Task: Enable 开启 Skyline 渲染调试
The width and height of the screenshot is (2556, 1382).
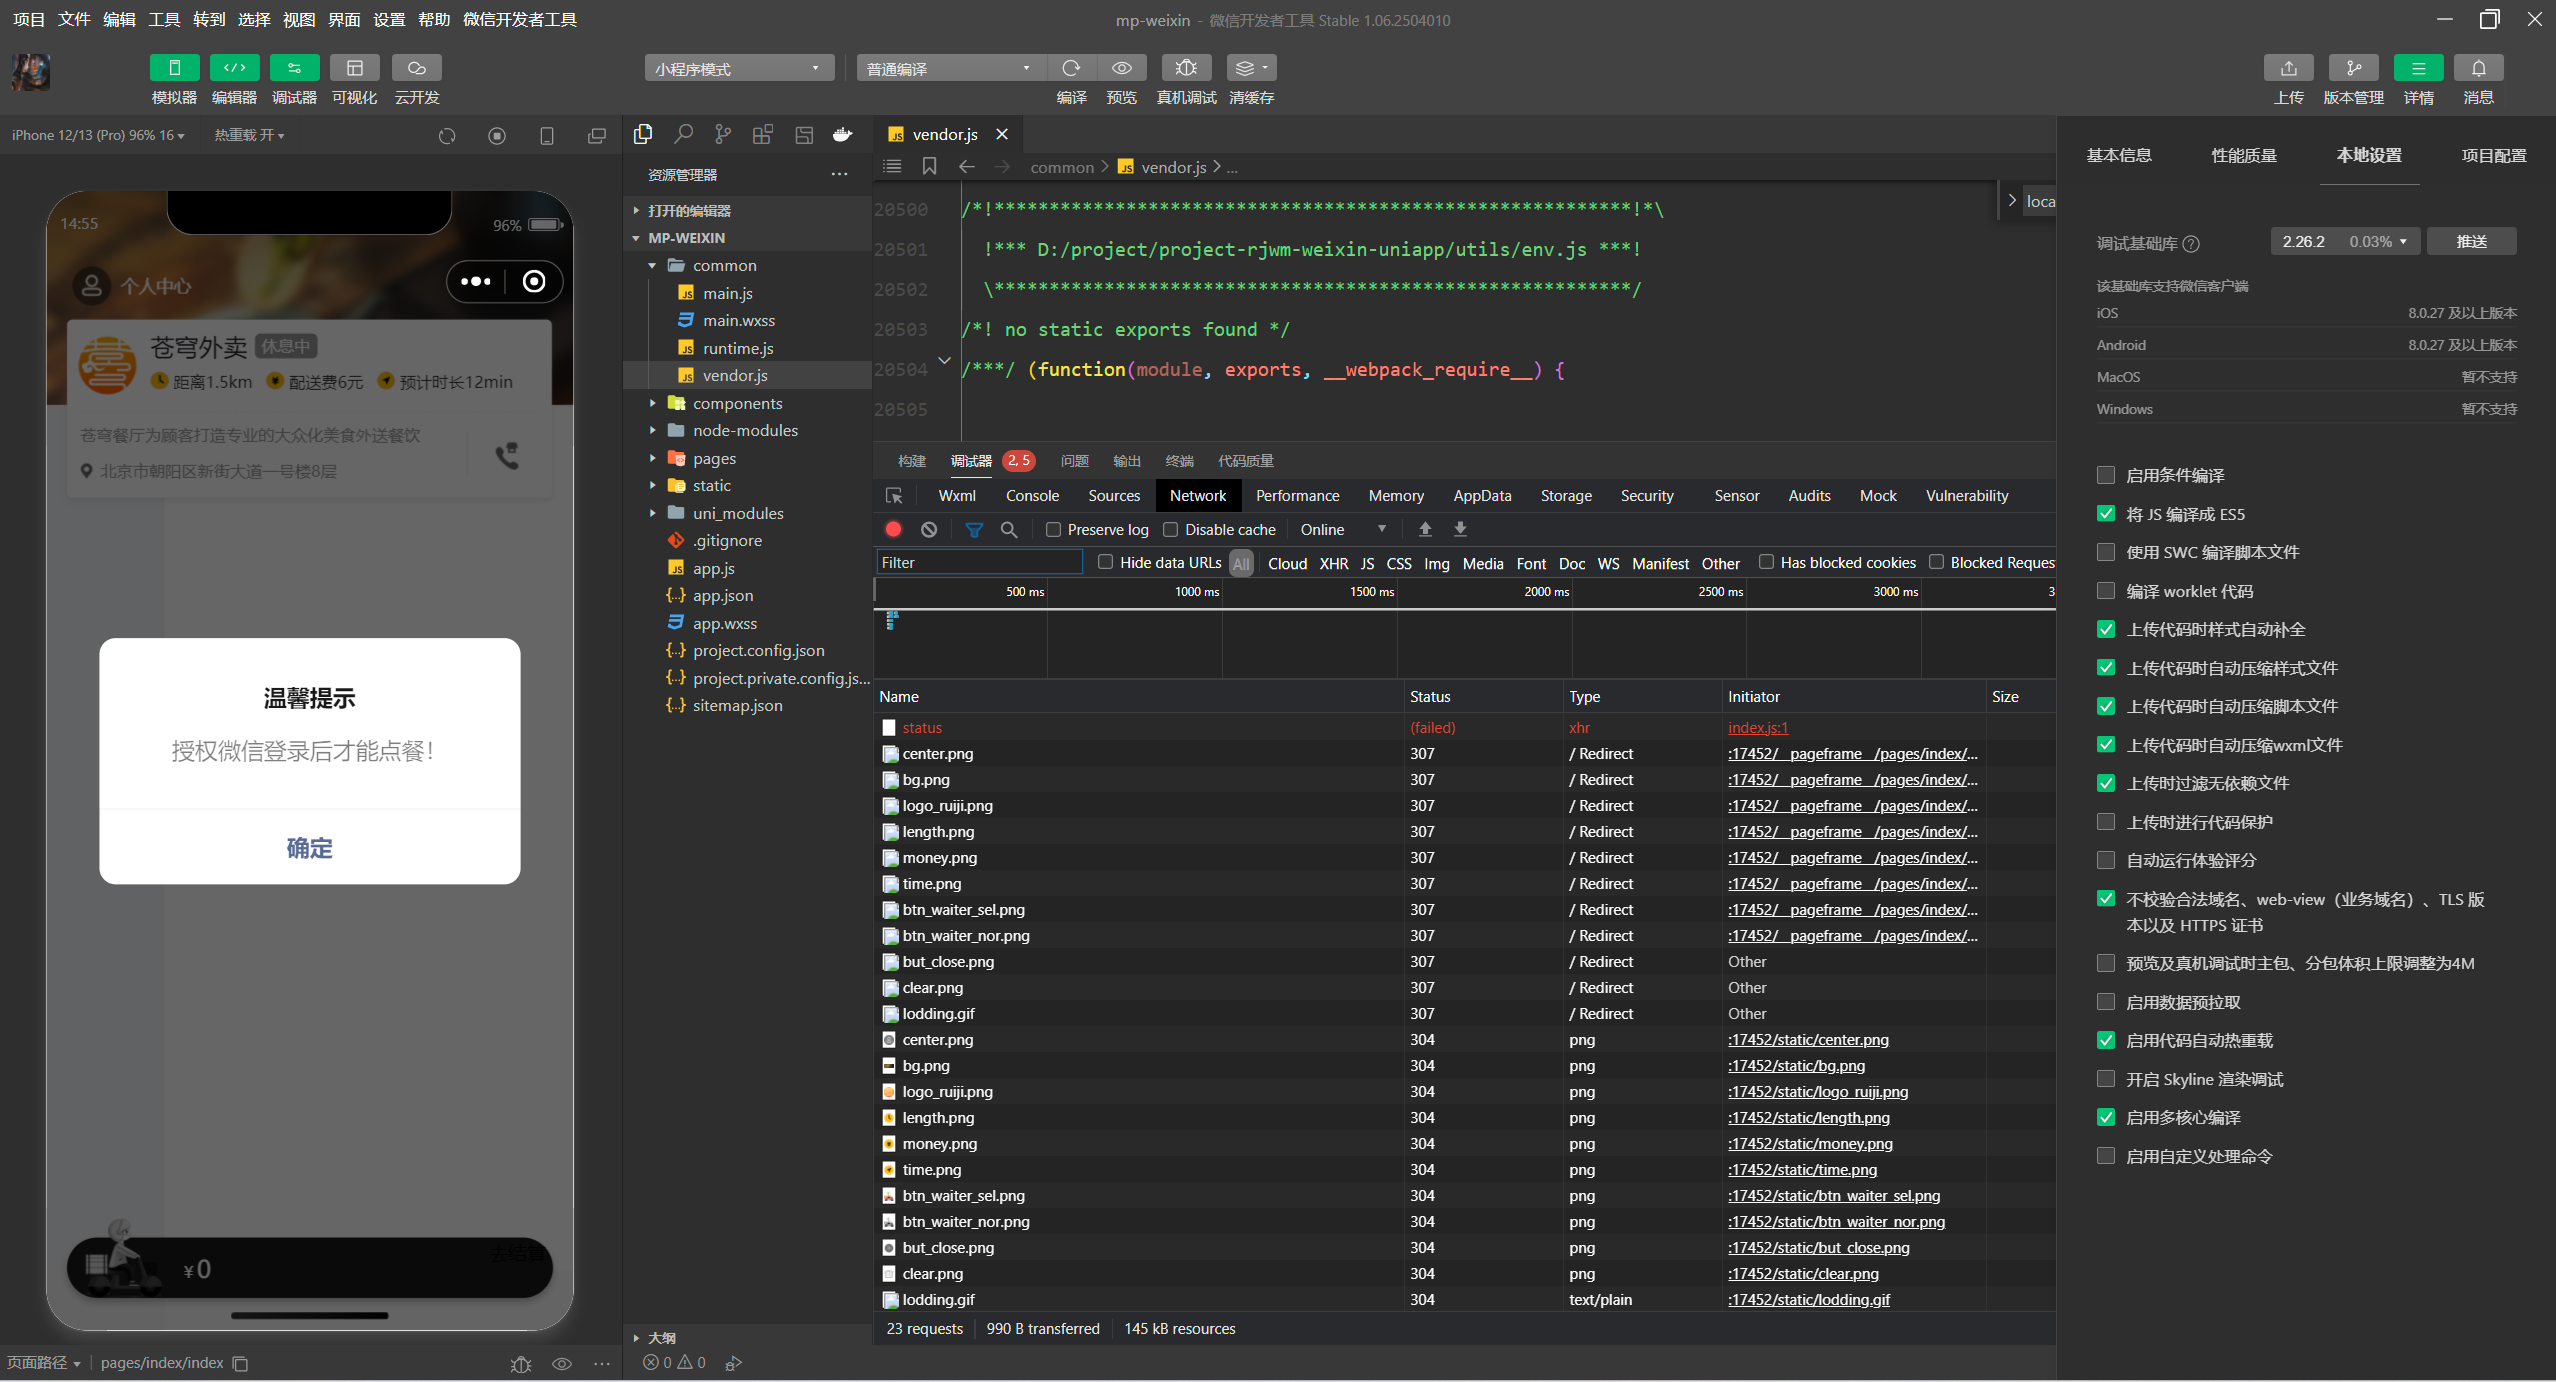Action: (2105, 1079)
